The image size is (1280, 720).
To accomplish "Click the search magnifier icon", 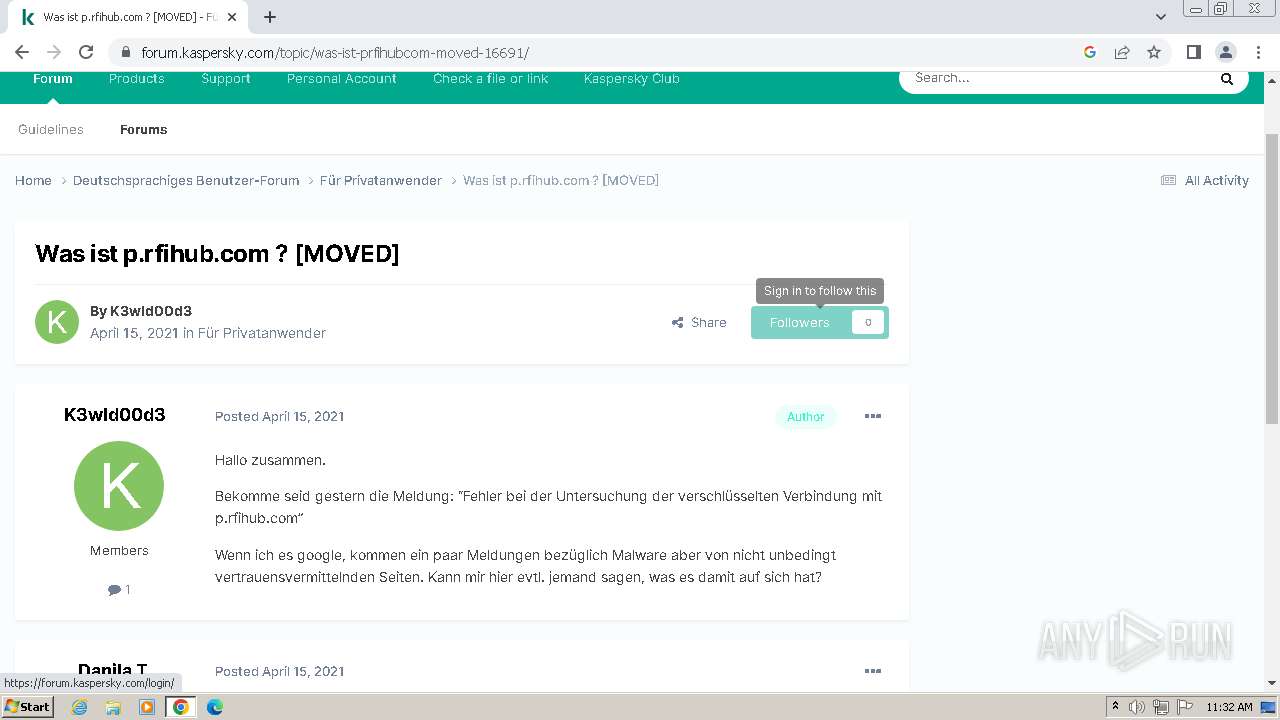I will pyautogui.click(x=1227, y=78).
